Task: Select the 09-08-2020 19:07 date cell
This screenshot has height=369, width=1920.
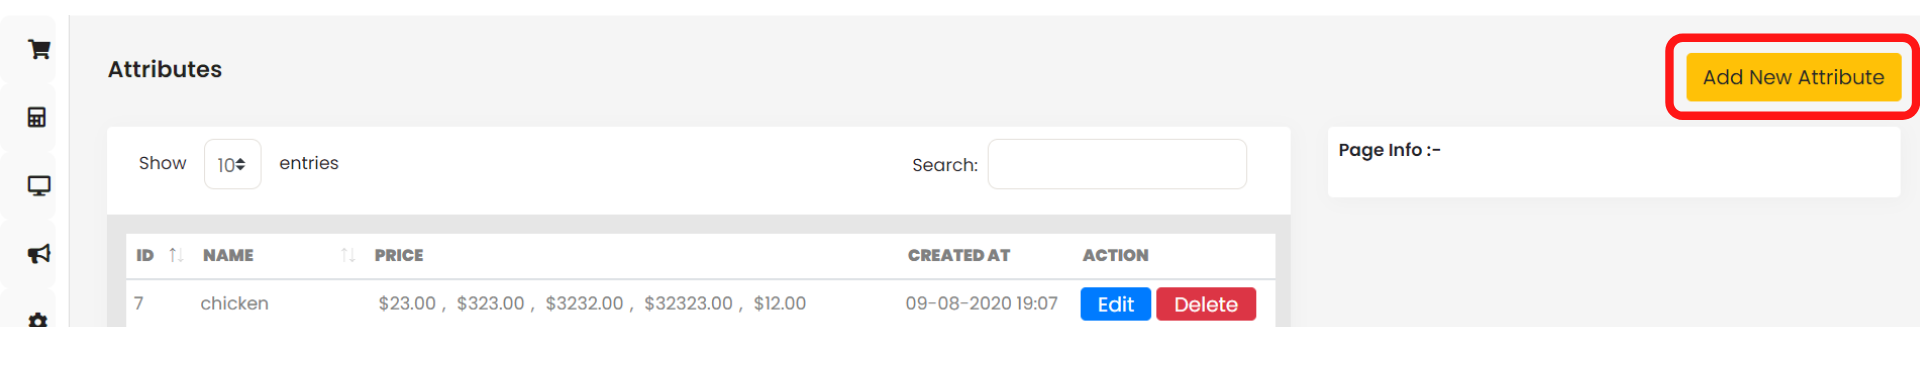Action: click(x=981, y=303)
